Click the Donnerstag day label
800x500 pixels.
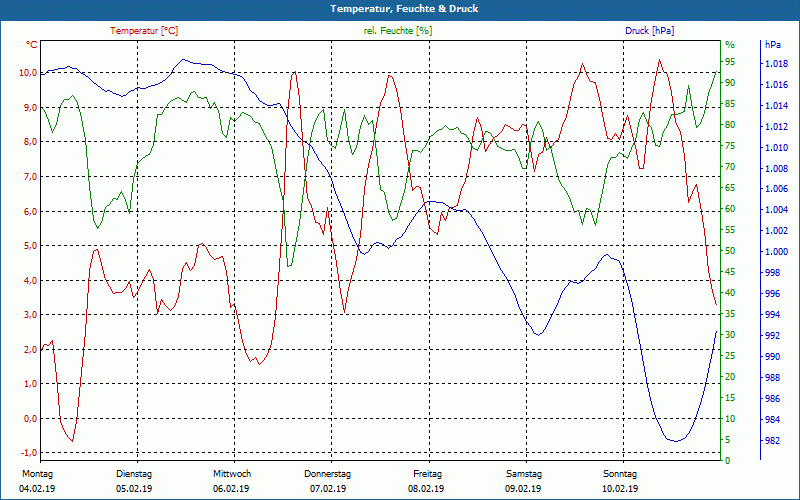click(328, 474)
